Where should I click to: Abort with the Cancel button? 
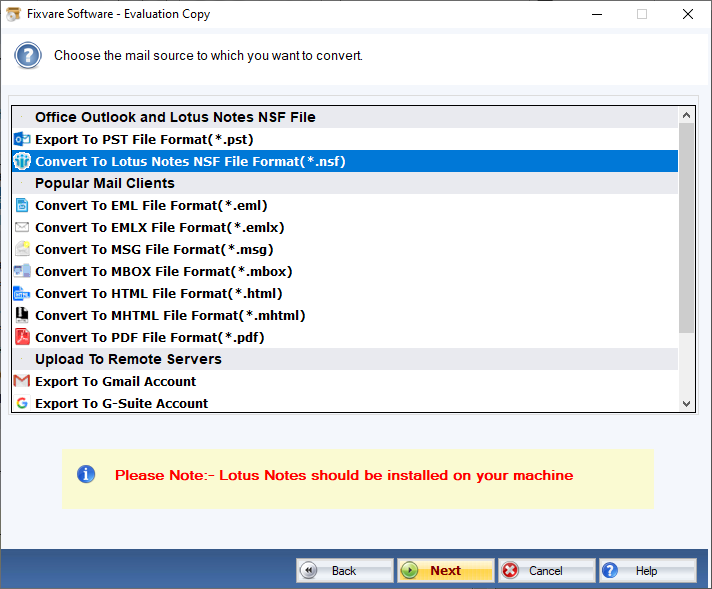(546, 570)
